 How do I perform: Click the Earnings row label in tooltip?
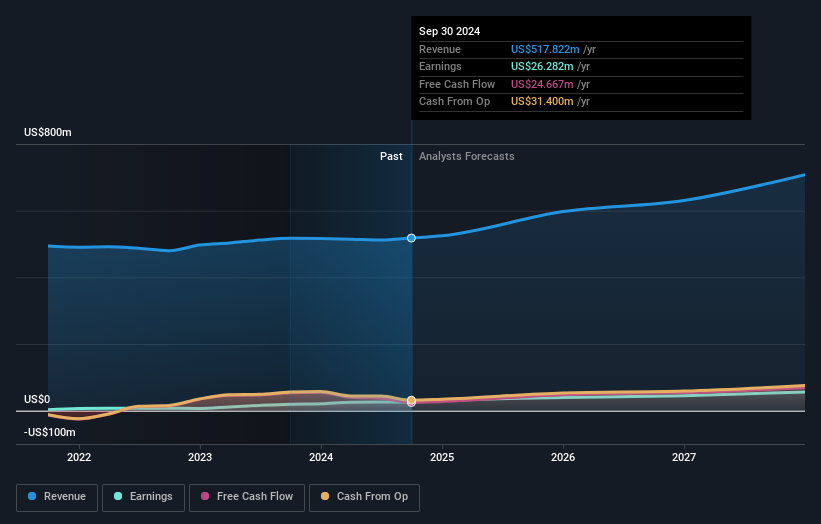[x=440, y=66]
